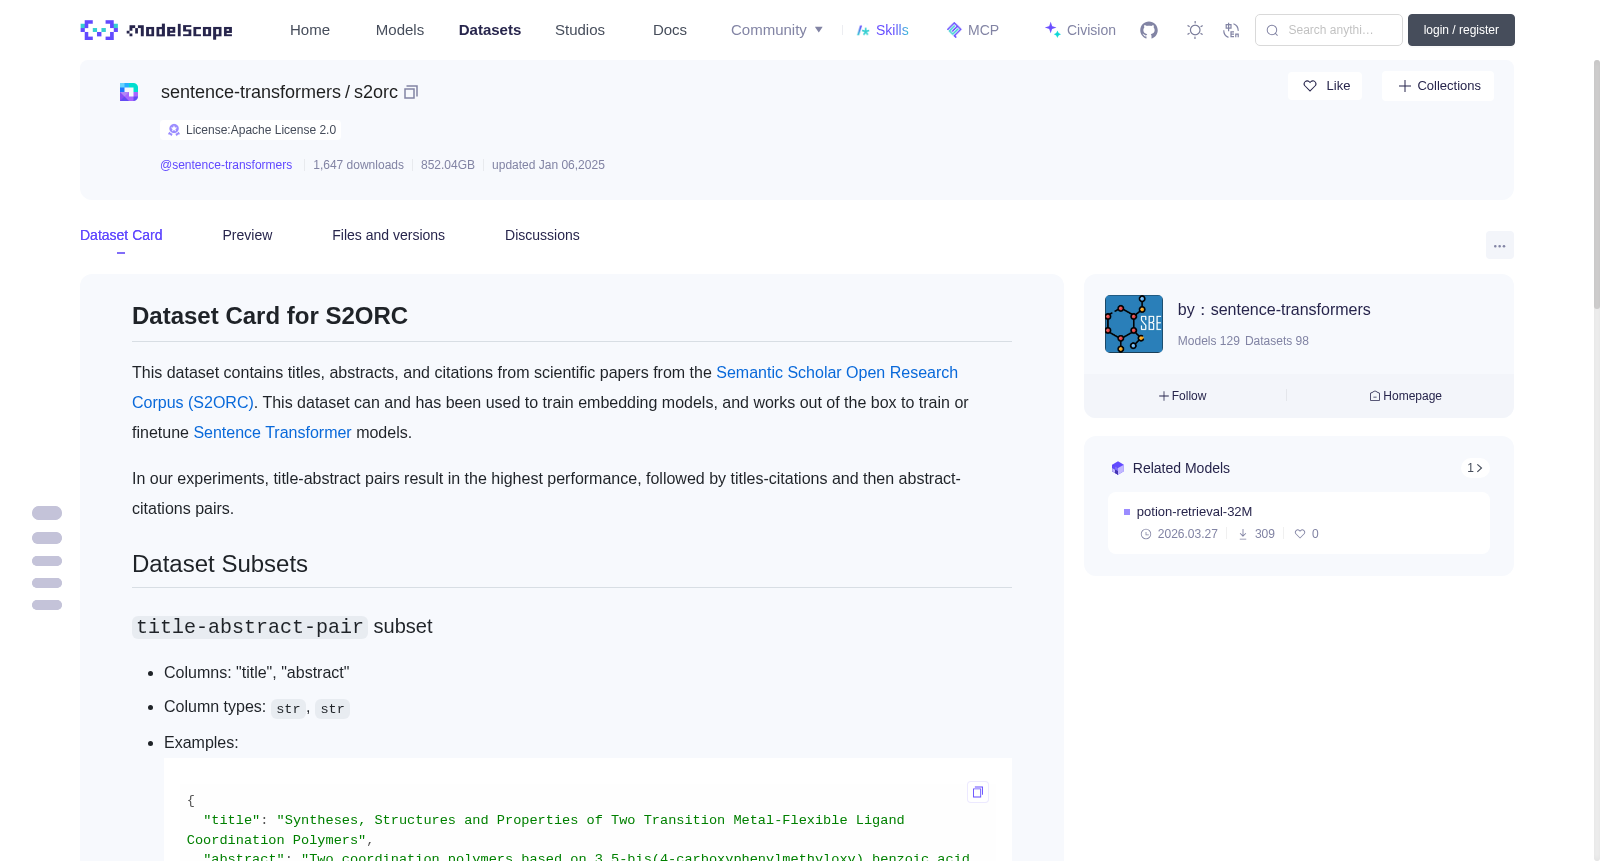The width and height of the screenshot is (1600, 861).
Task: Click the 'Columns: "title", "abstract"' bullet
Action: (x=256, y=673)
